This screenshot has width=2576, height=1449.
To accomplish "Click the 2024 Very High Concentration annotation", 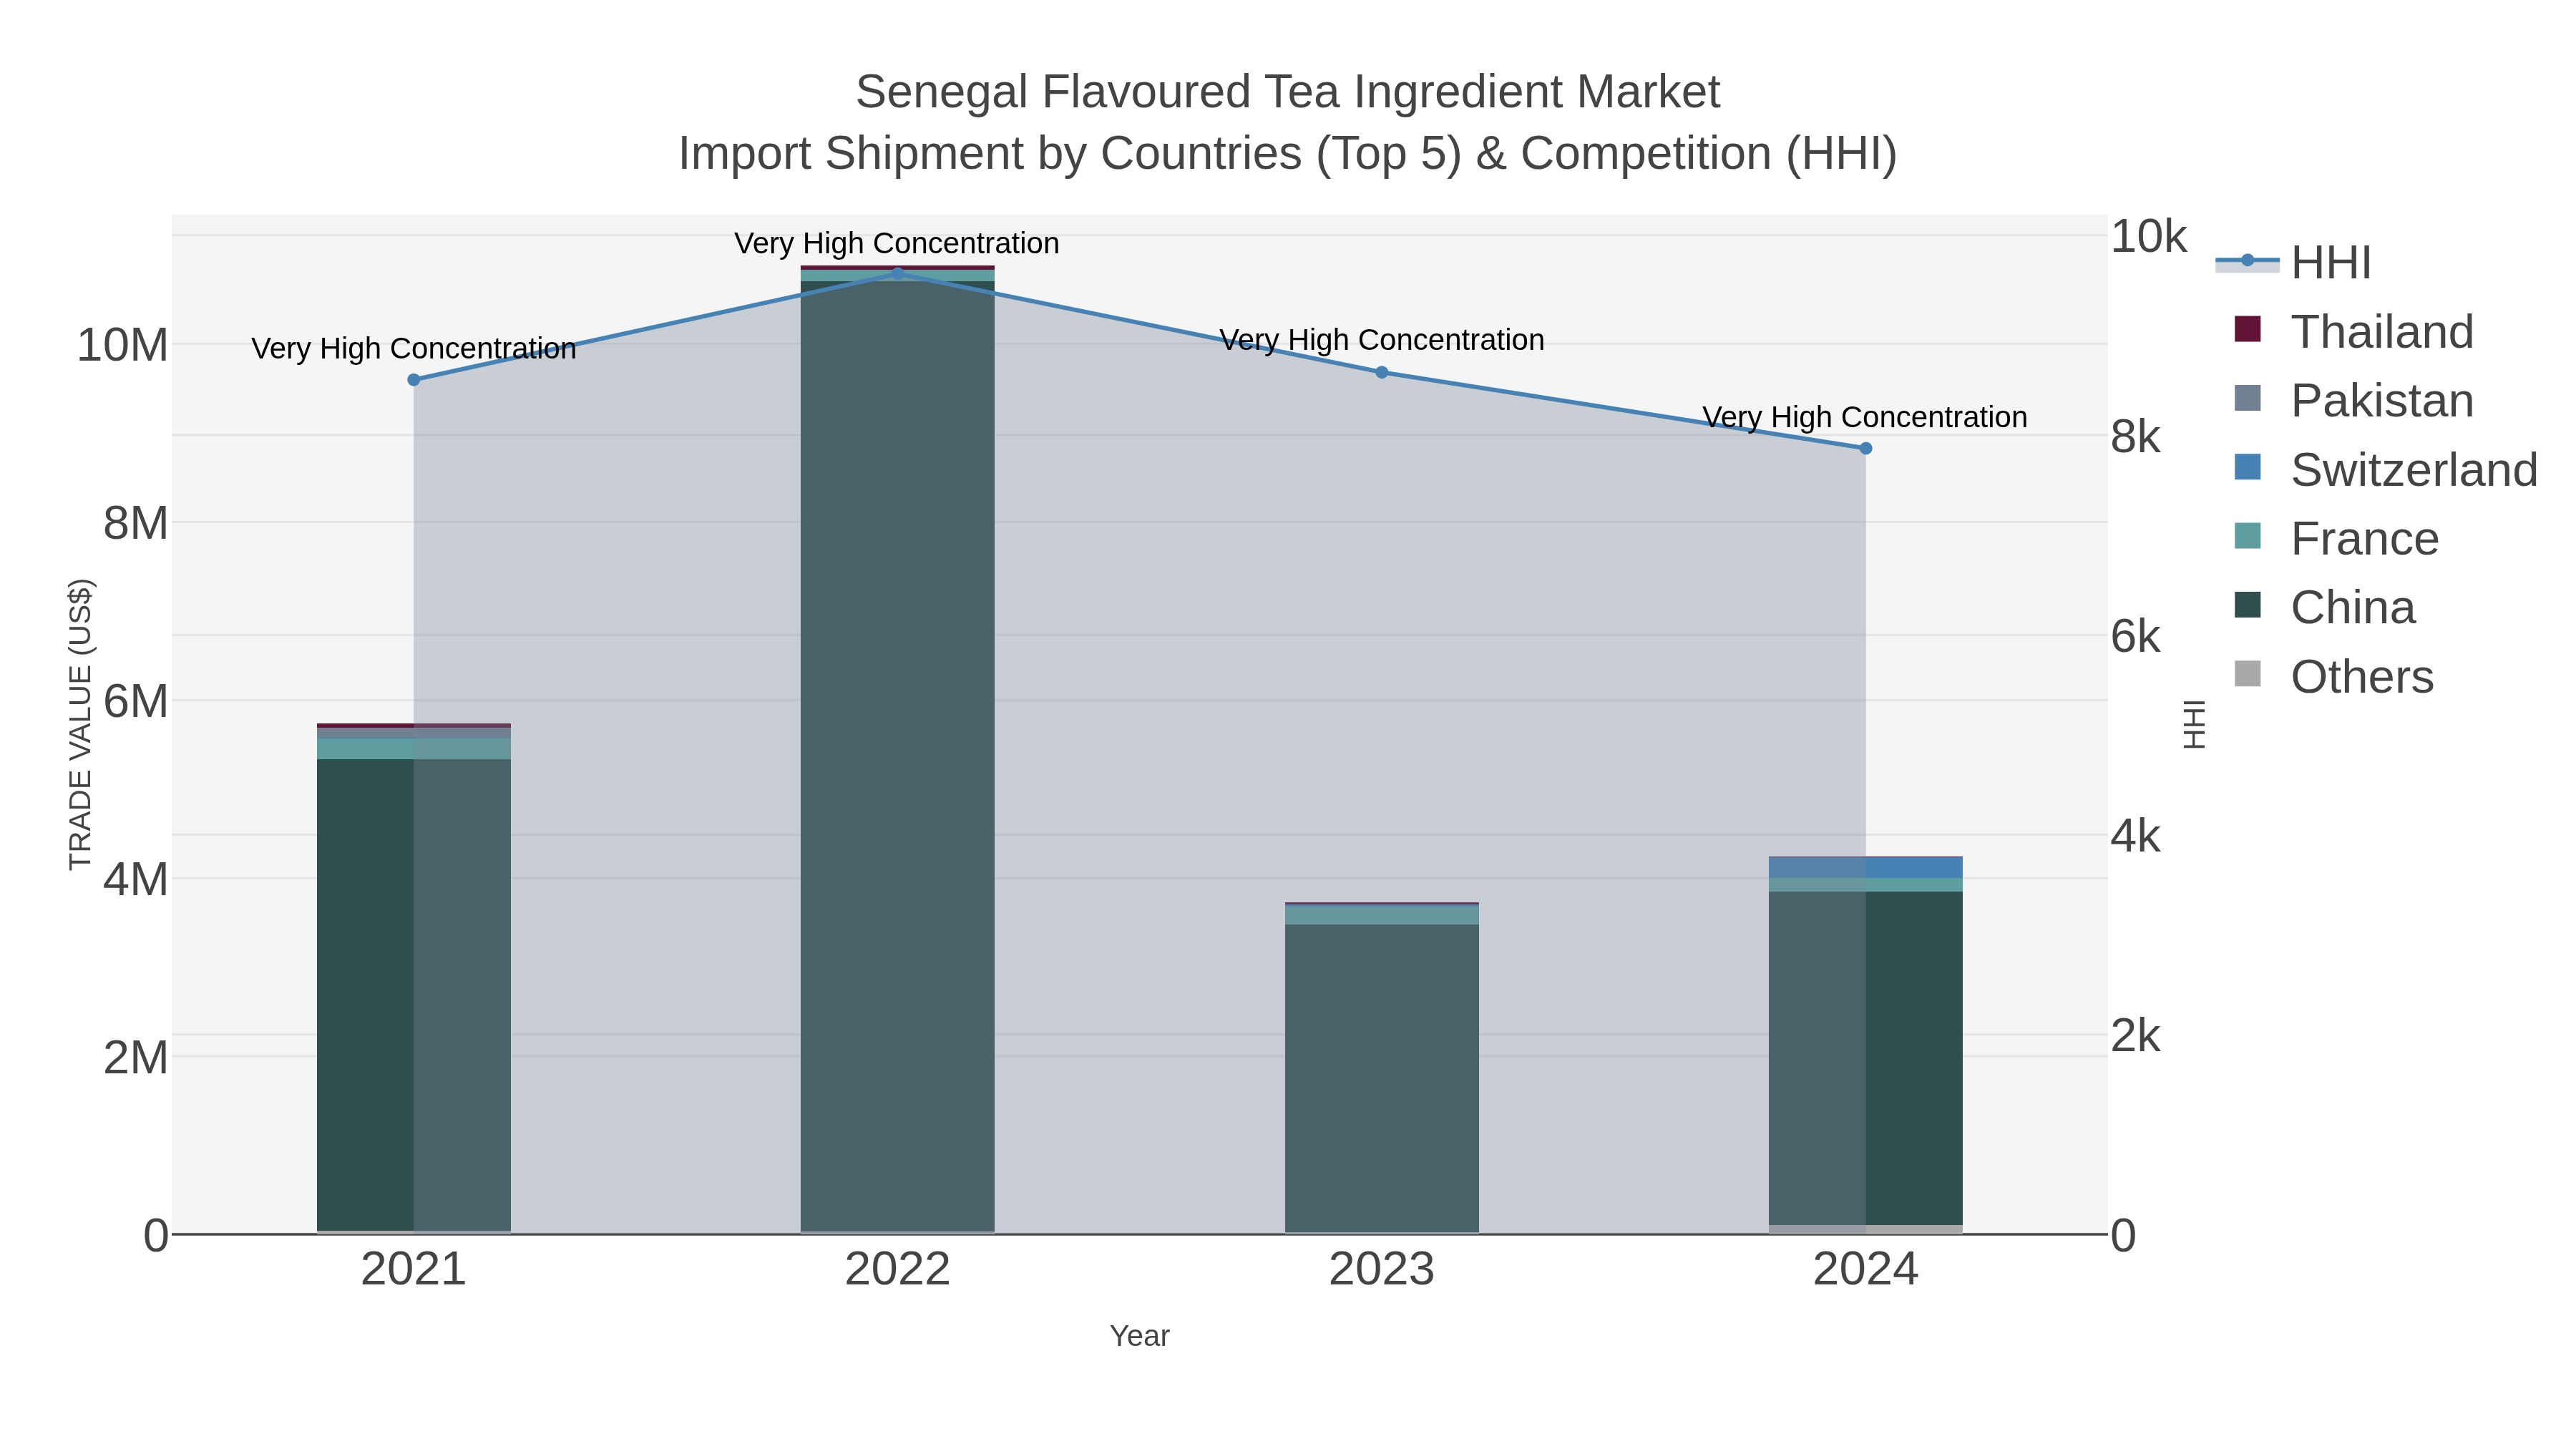I will (1865, 417).
